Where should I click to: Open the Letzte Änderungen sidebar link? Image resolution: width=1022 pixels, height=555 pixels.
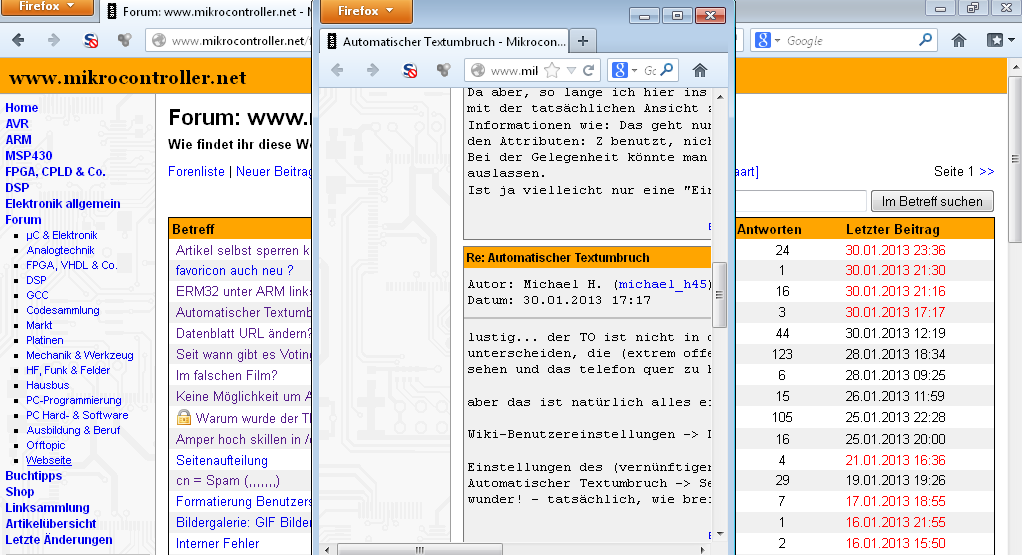click(x=59, y=539)
